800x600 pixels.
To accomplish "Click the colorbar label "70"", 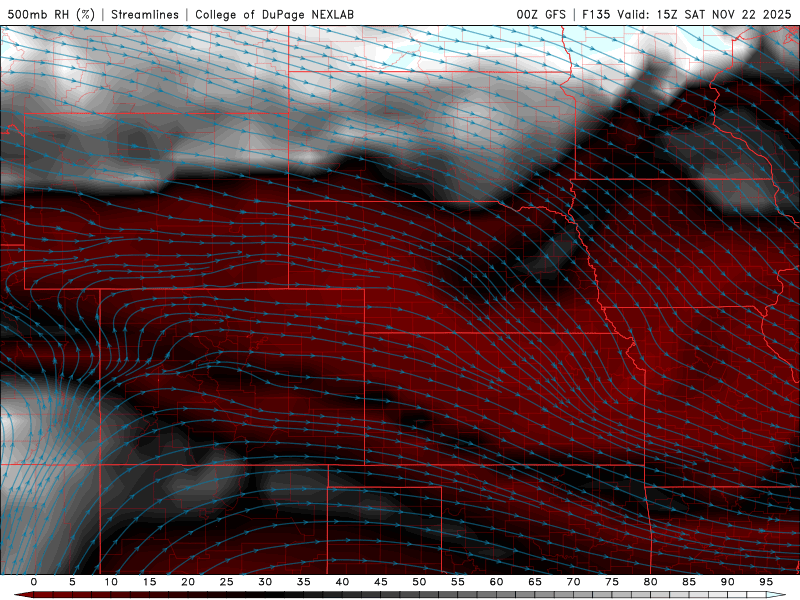I will [x=573, y=582].
